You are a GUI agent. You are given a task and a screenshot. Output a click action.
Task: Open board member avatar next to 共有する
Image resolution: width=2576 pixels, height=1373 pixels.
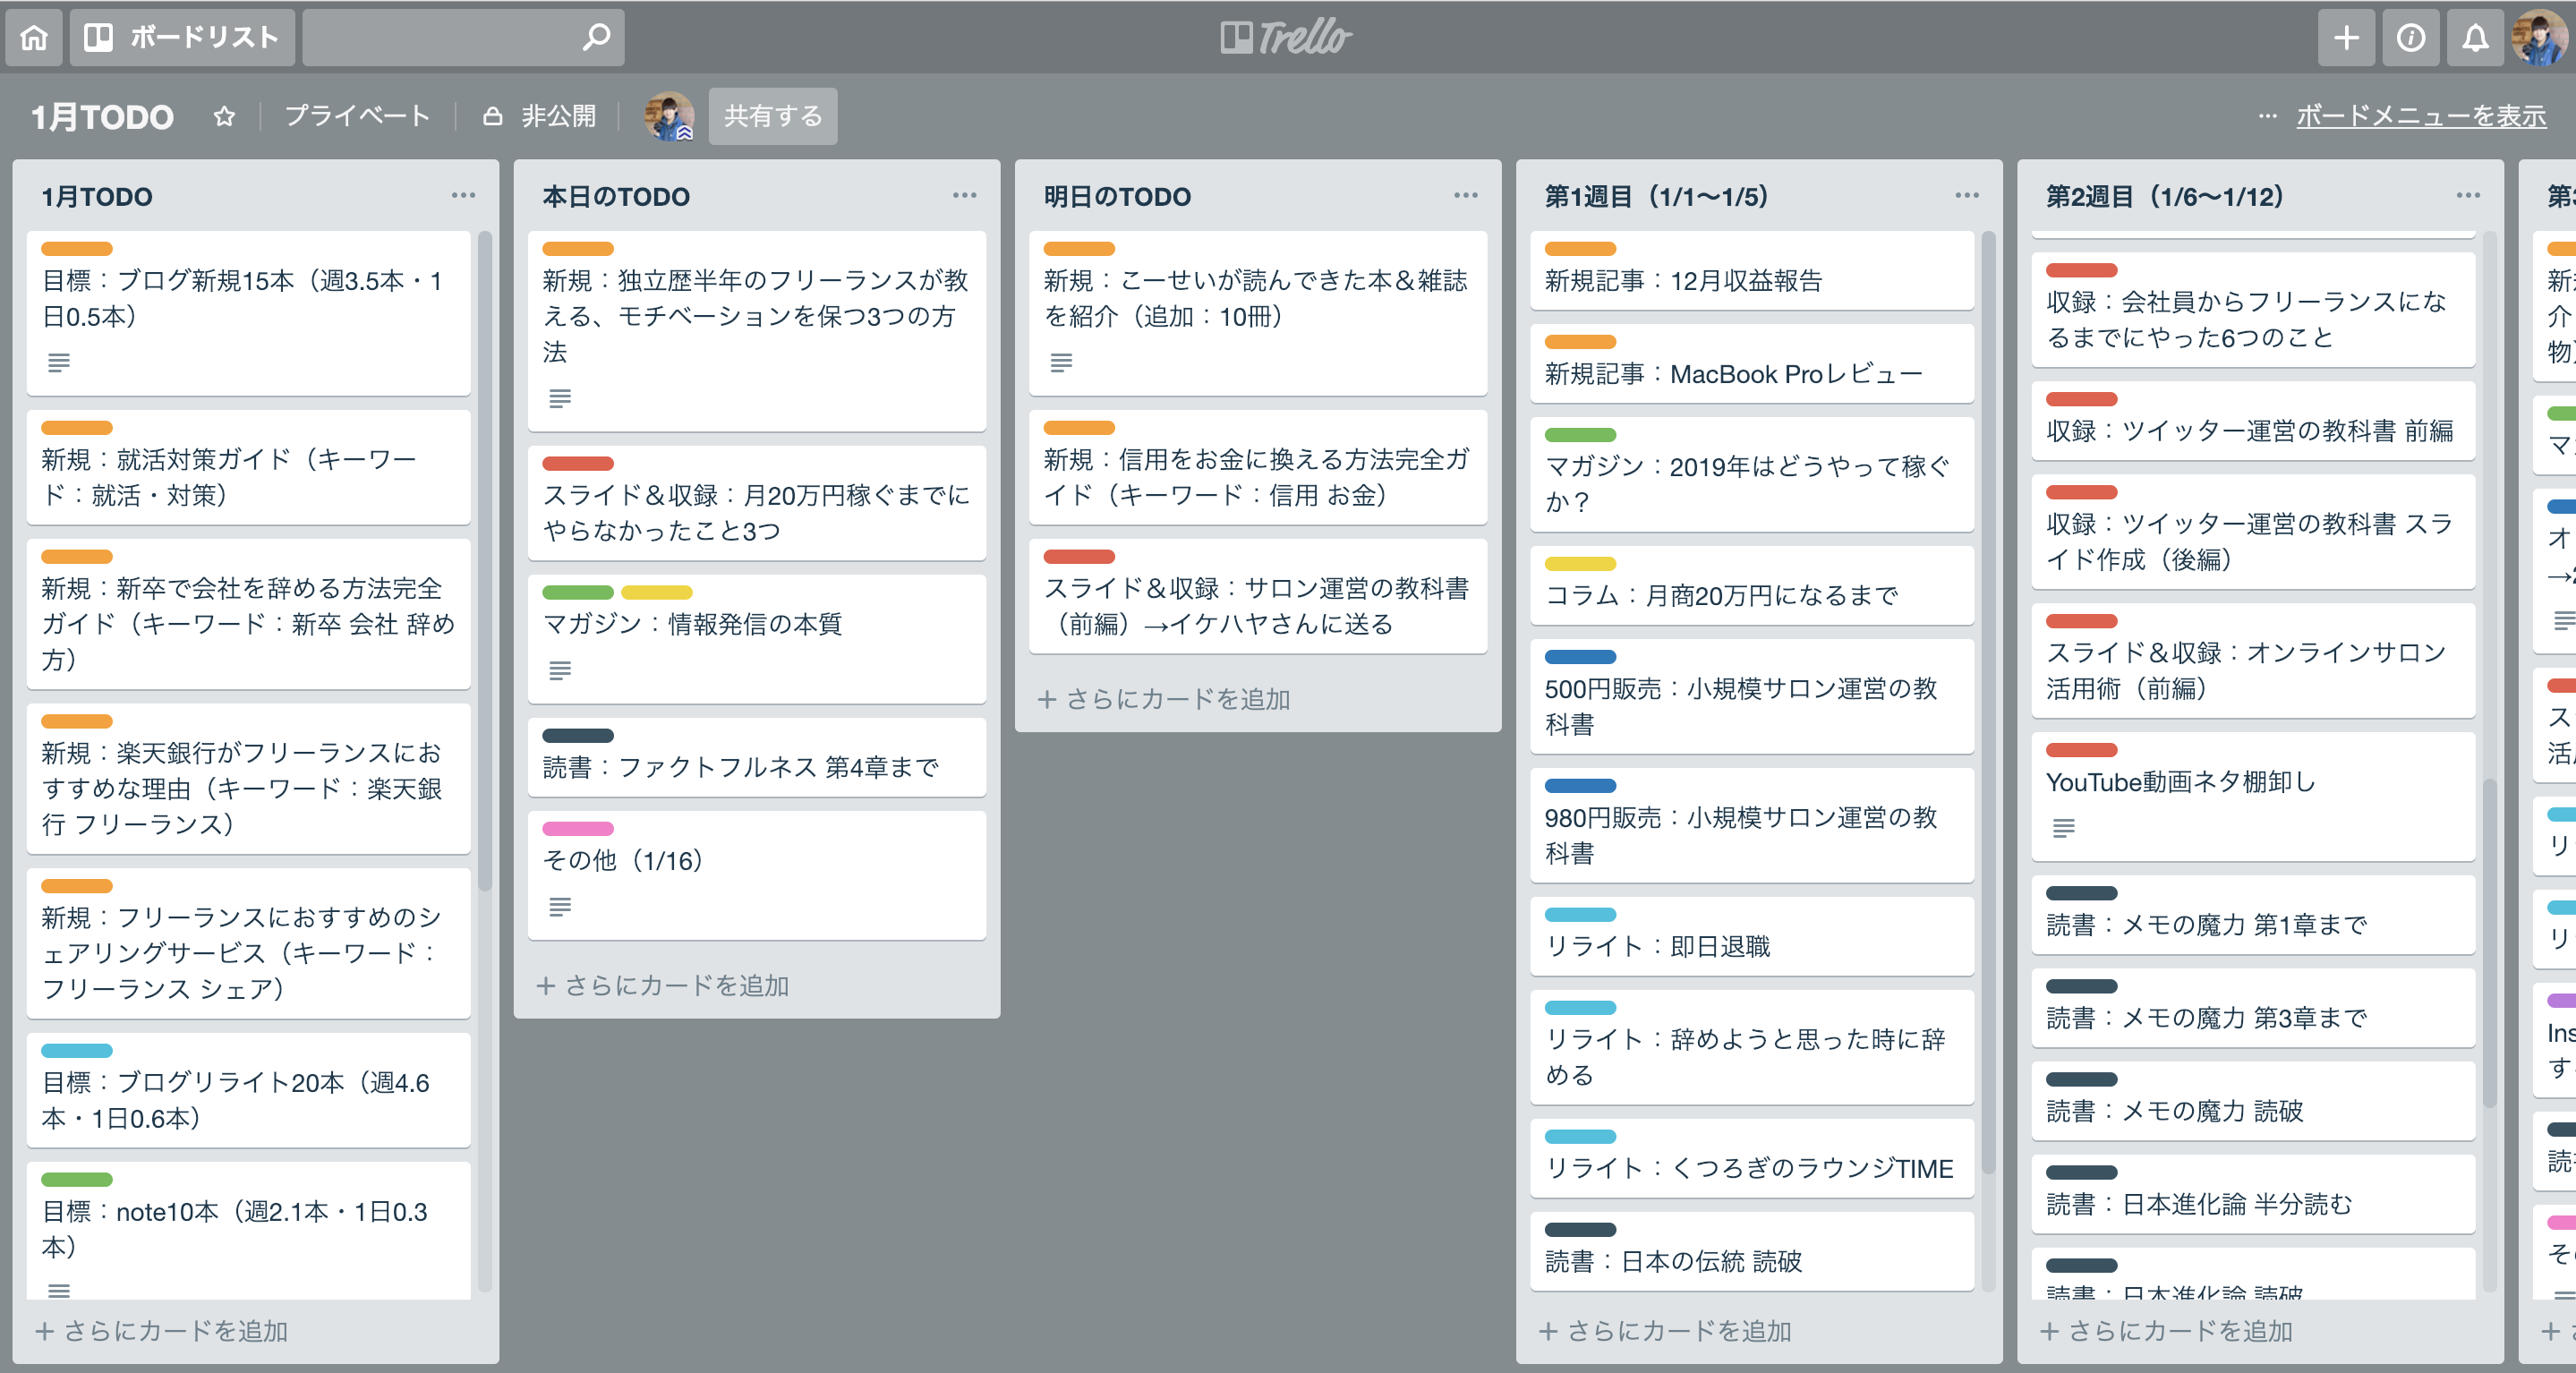[x=669, y=116]
